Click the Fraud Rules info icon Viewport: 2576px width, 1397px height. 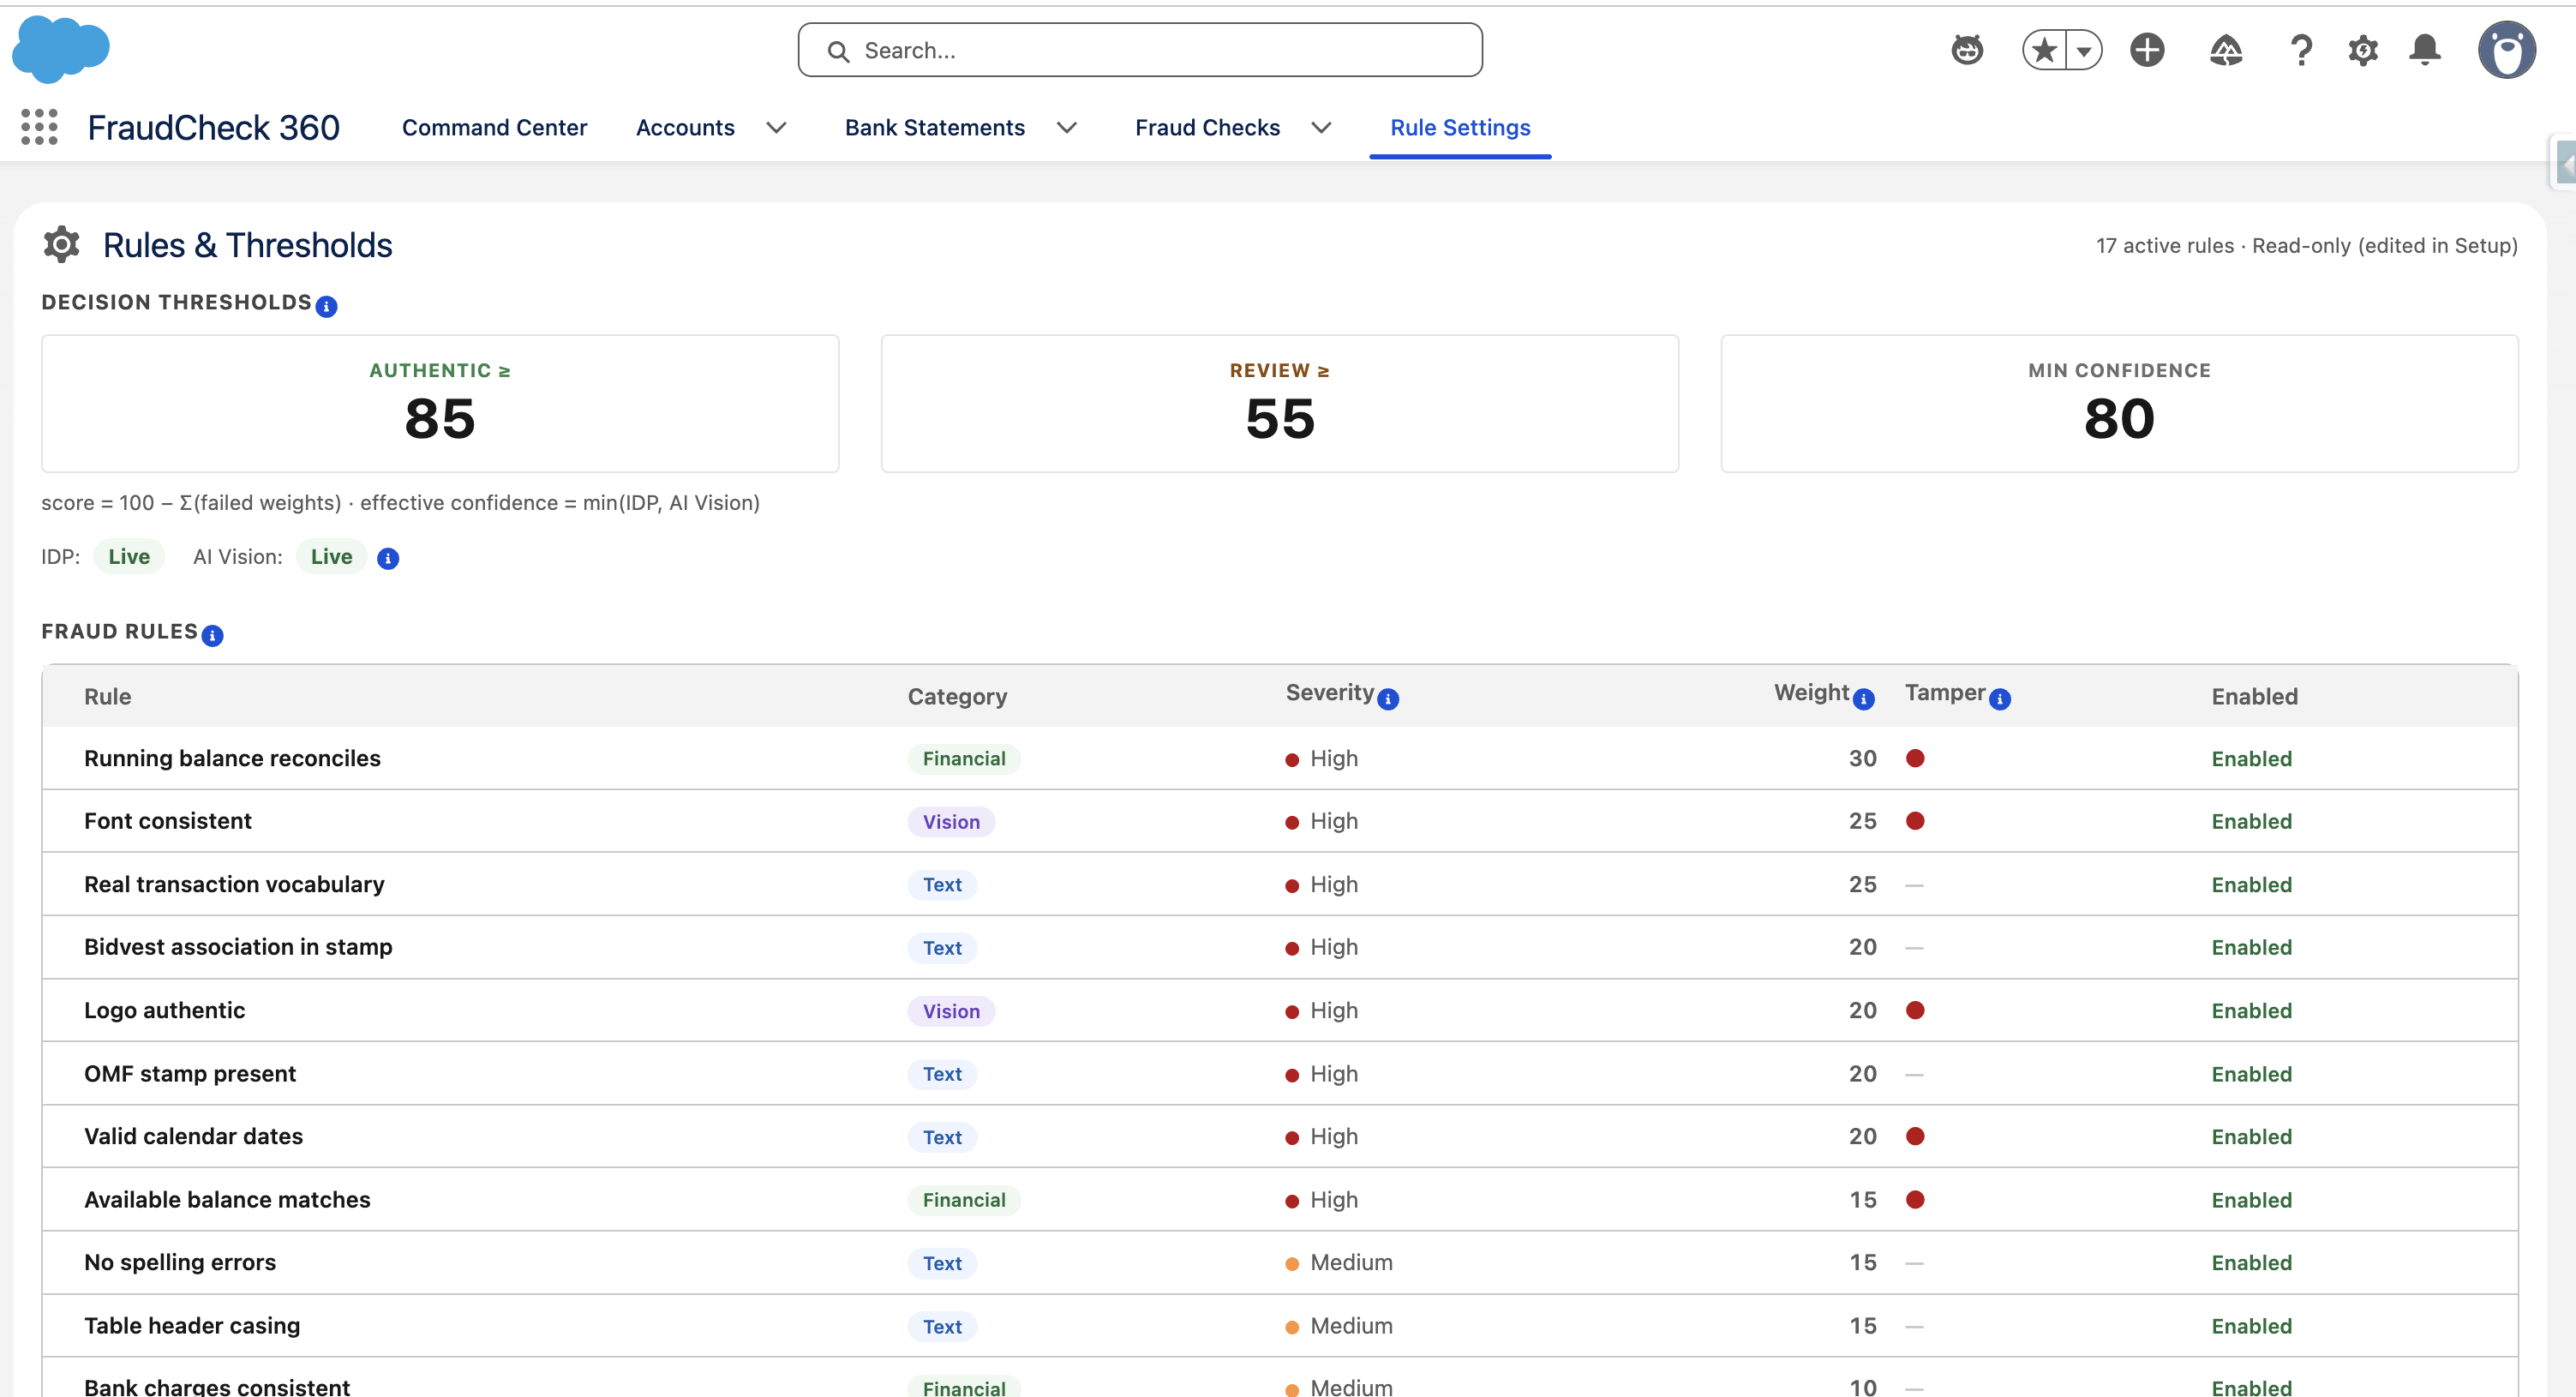tap(212, 635)
